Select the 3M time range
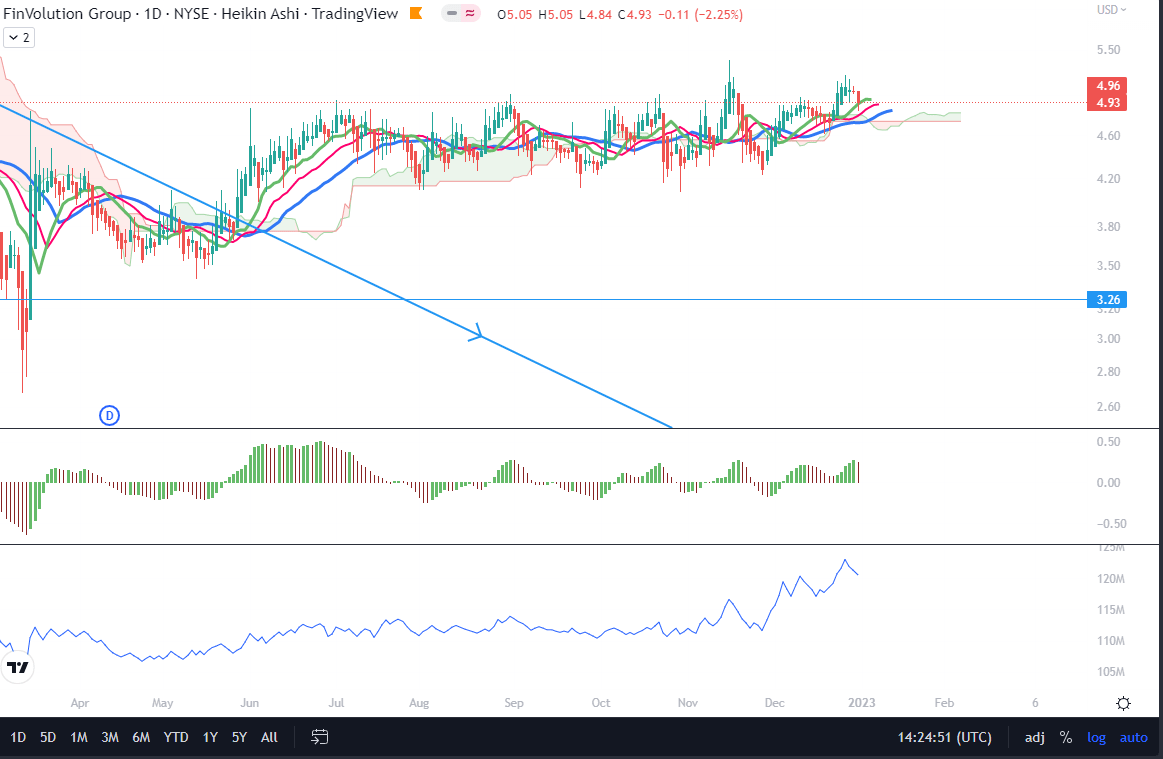This screenshot has width=1163, height=759. [x=110, y=737]
